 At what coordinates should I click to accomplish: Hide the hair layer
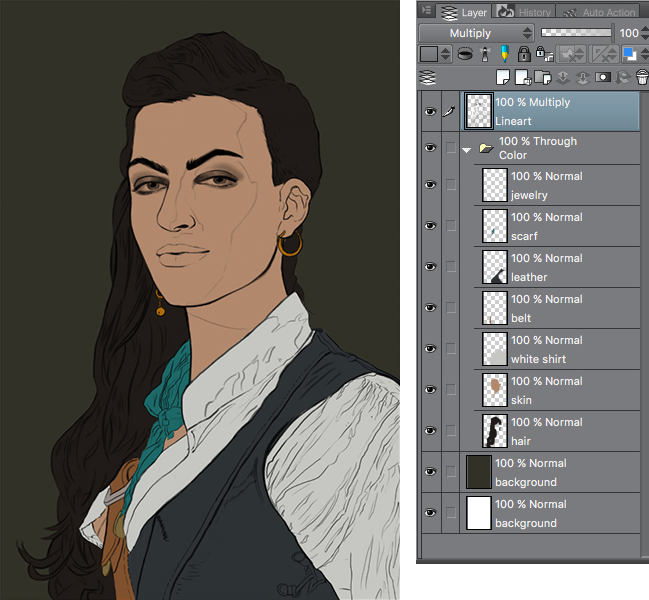(430, 431)
